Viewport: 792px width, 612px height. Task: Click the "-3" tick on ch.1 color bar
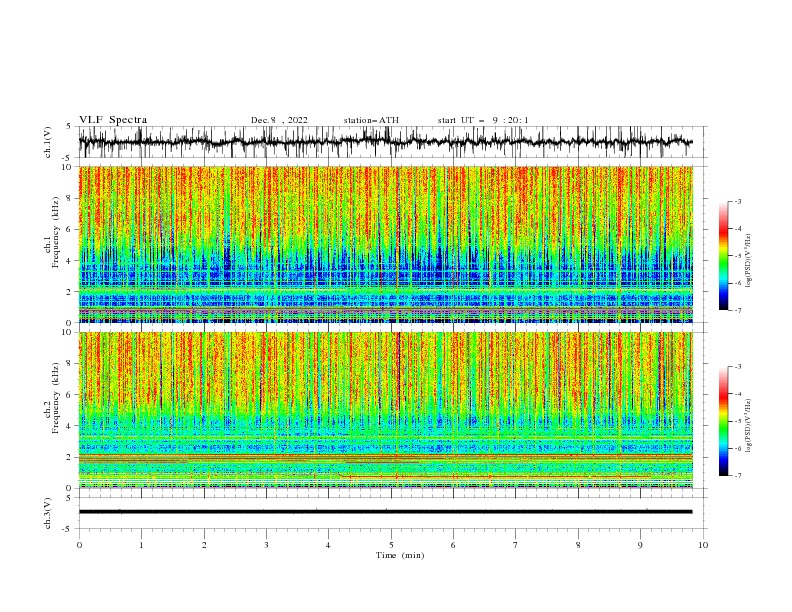tap(738, 201)
